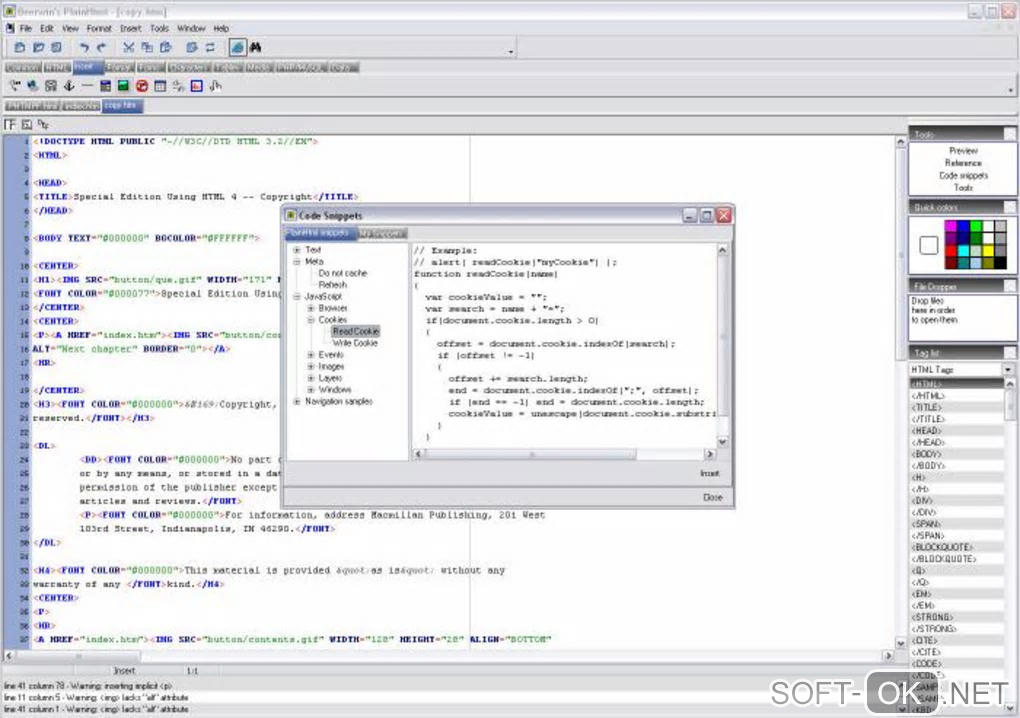
Task: Collapse the Cookies node
Action: point(311,320)
